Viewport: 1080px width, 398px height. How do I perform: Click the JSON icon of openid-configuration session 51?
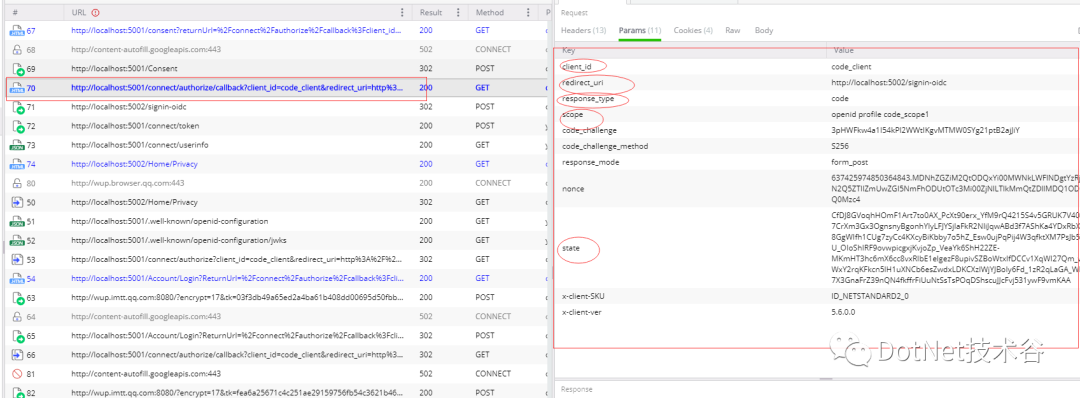coord(16,222)
